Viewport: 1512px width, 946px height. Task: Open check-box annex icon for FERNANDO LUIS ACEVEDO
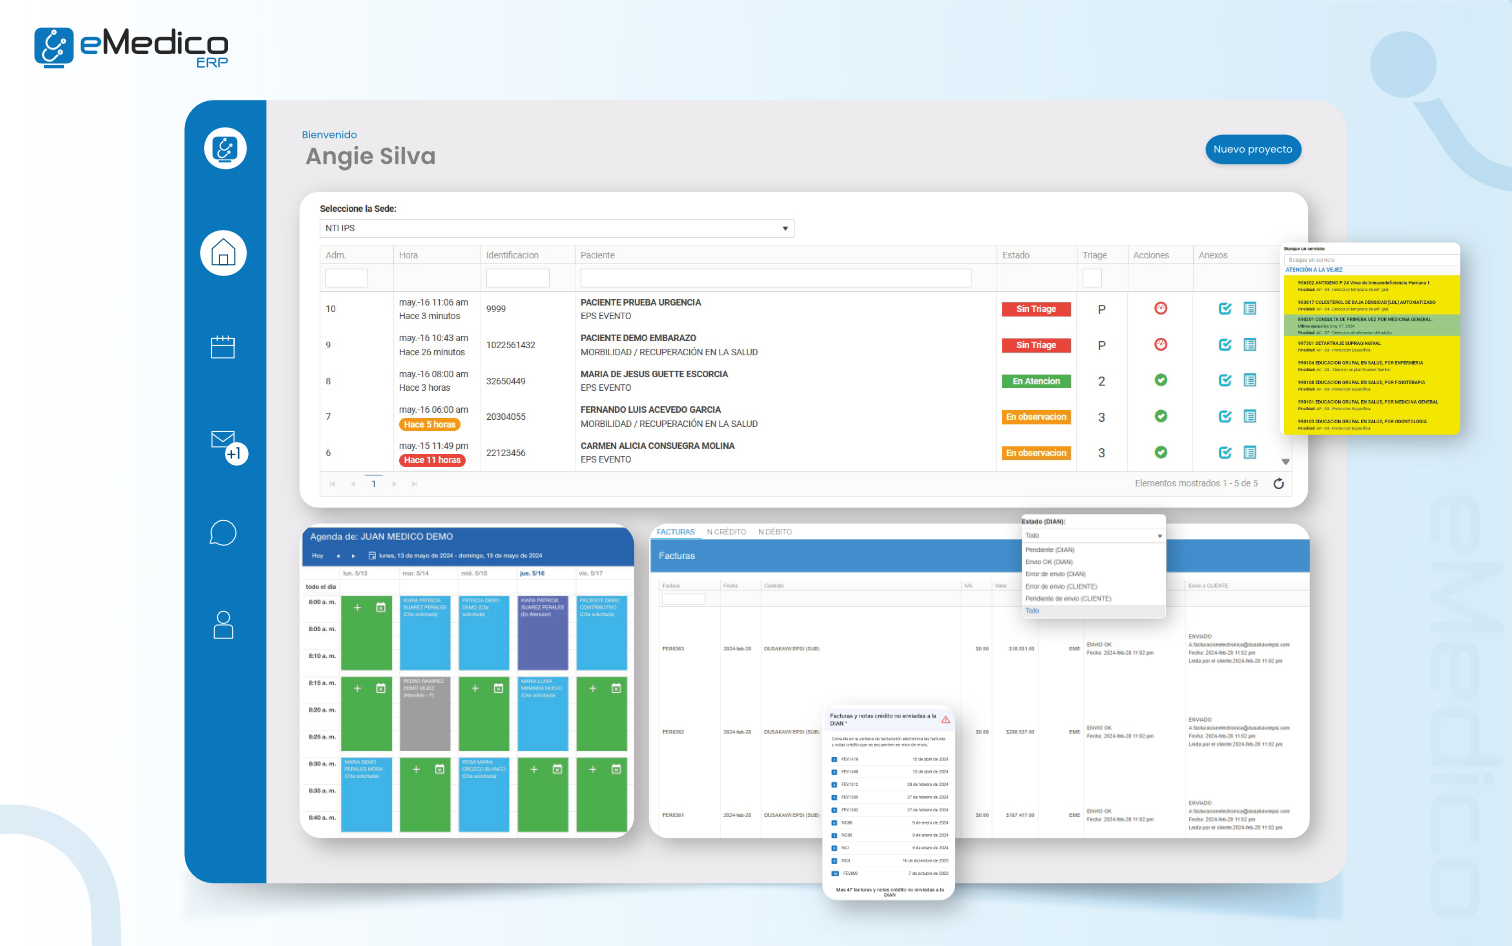click(1225, 416)
